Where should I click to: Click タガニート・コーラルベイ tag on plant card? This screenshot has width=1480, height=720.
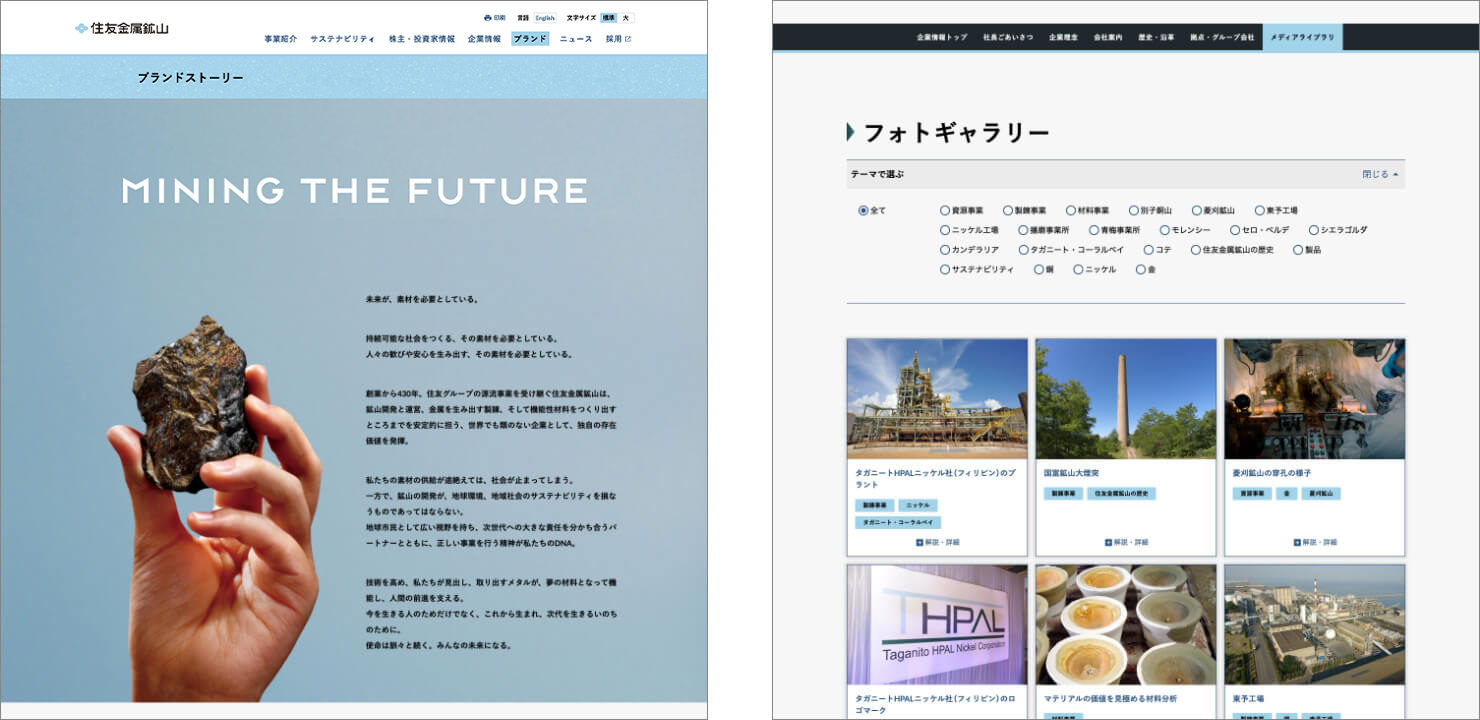point(897,522)
